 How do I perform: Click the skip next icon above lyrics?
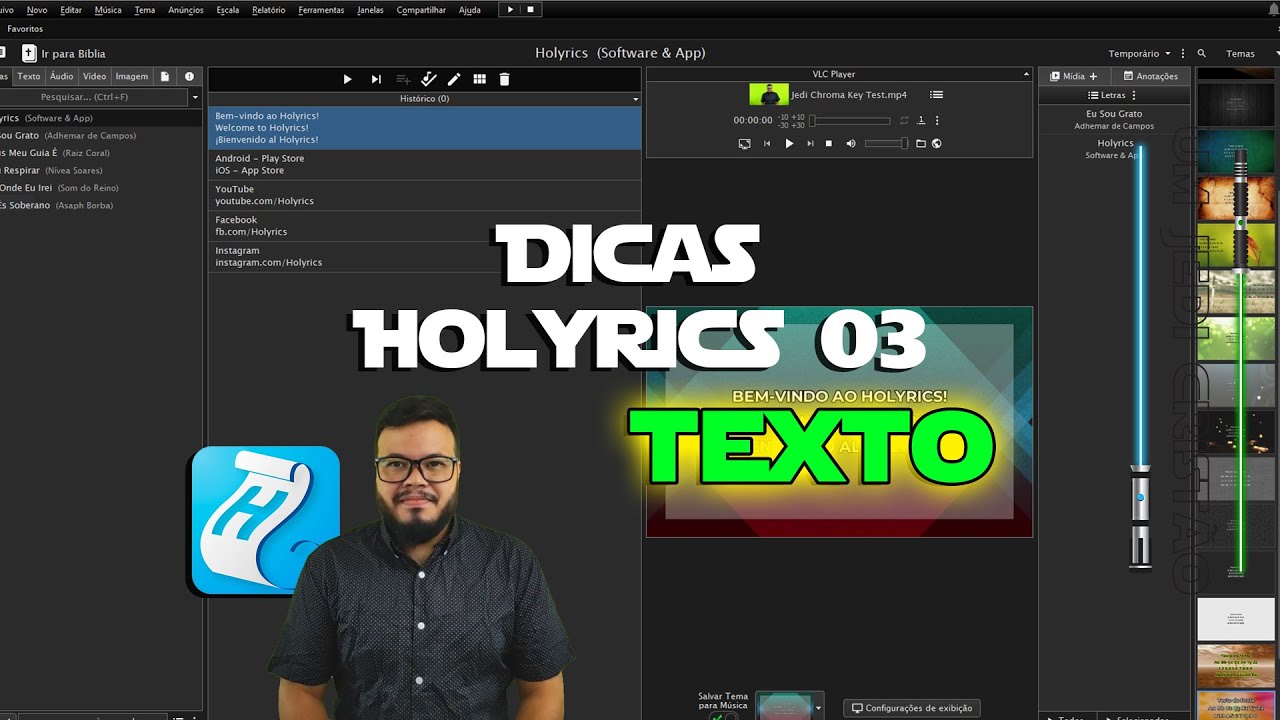coord(376,79)
